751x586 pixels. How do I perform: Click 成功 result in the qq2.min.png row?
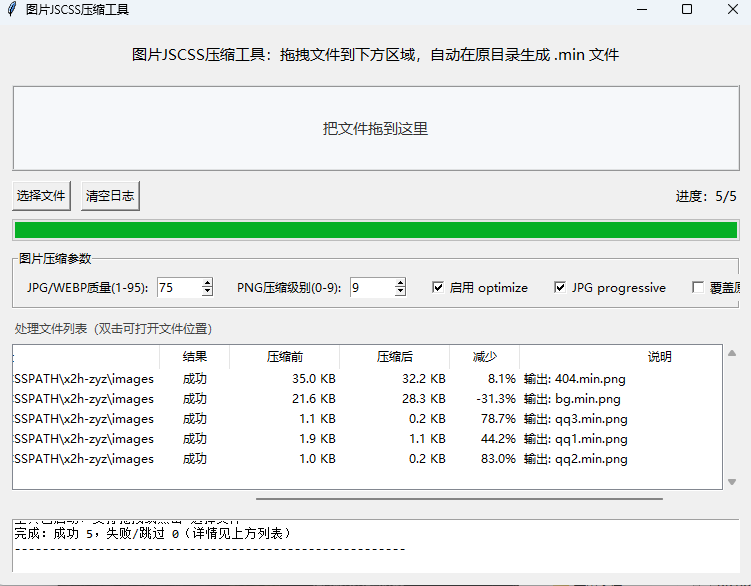coord(194,459)
